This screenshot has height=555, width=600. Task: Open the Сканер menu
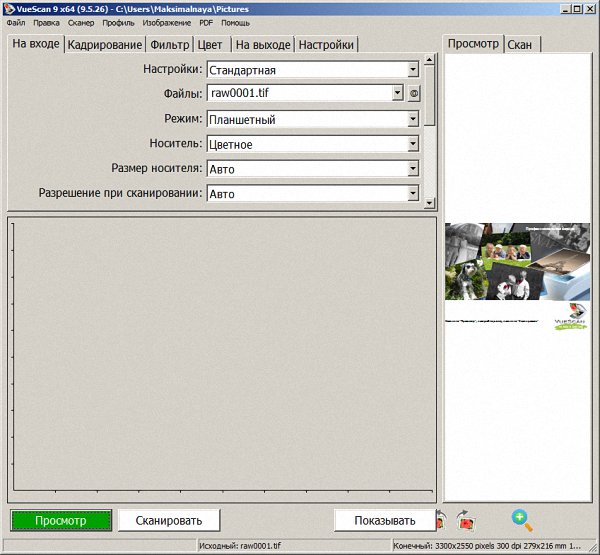tap(82, 22)
